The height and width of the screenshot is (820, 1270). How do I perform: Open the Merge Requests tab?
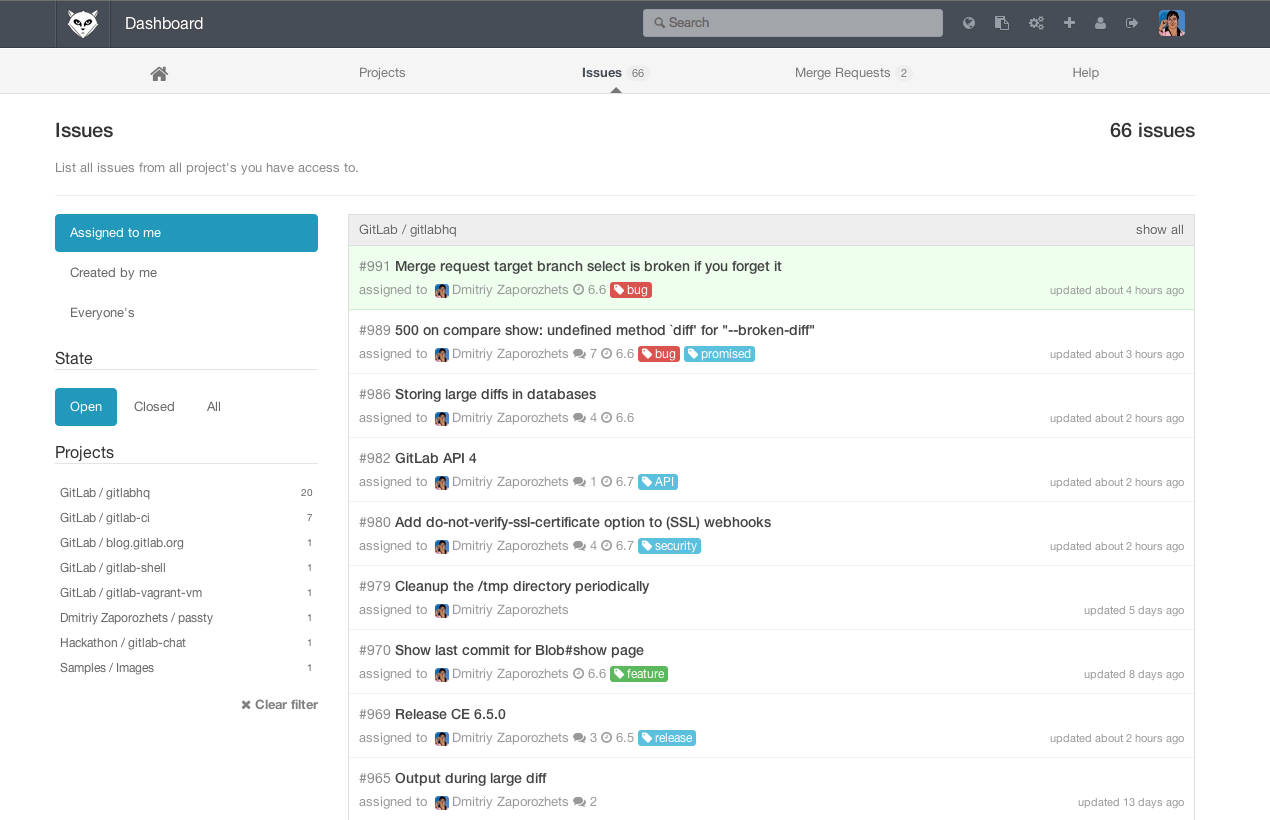[x=842, y=73]
